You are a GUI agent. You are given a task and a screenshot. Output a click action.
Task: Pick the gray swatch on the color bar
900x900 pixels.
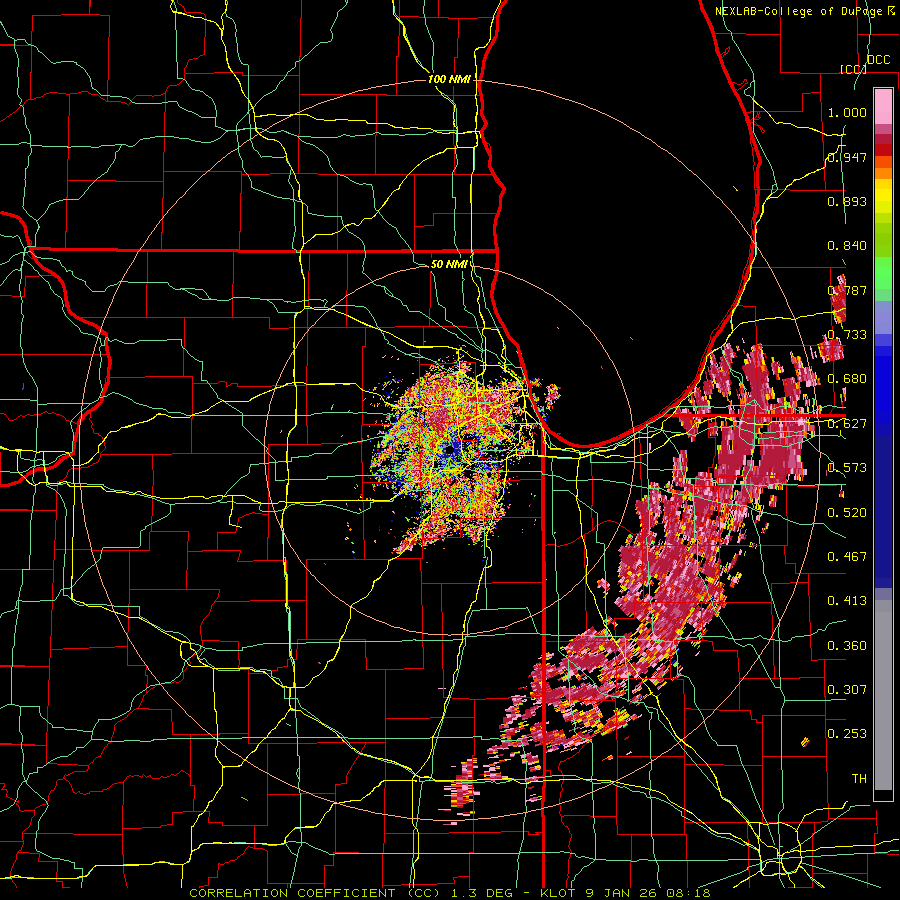click(x=883, y=695)
